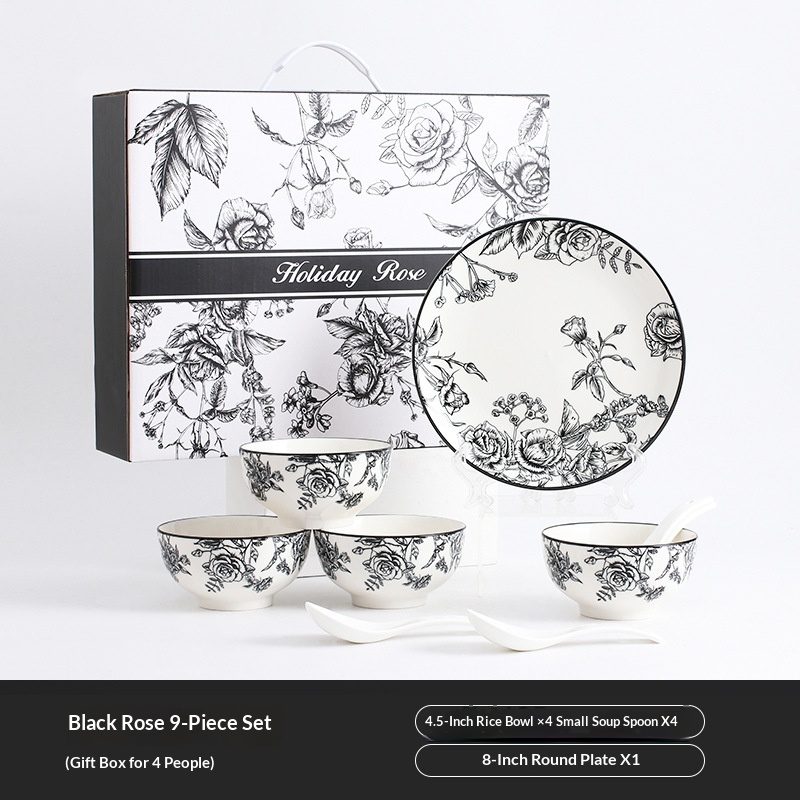The image size is (800, 800).
Task: Select the round floral plate
Action: [x=549, y=353]
